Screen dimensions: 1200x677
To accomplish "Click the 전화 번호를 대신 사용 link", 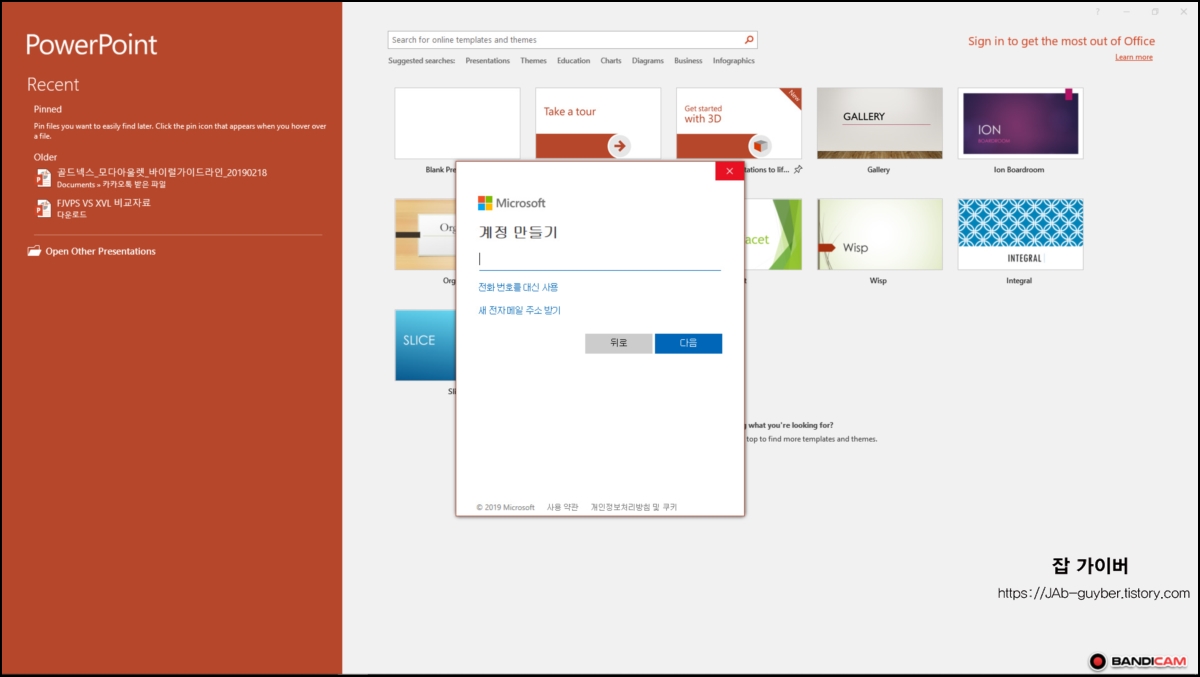I will pyautogui.click(x=518, y=287).
